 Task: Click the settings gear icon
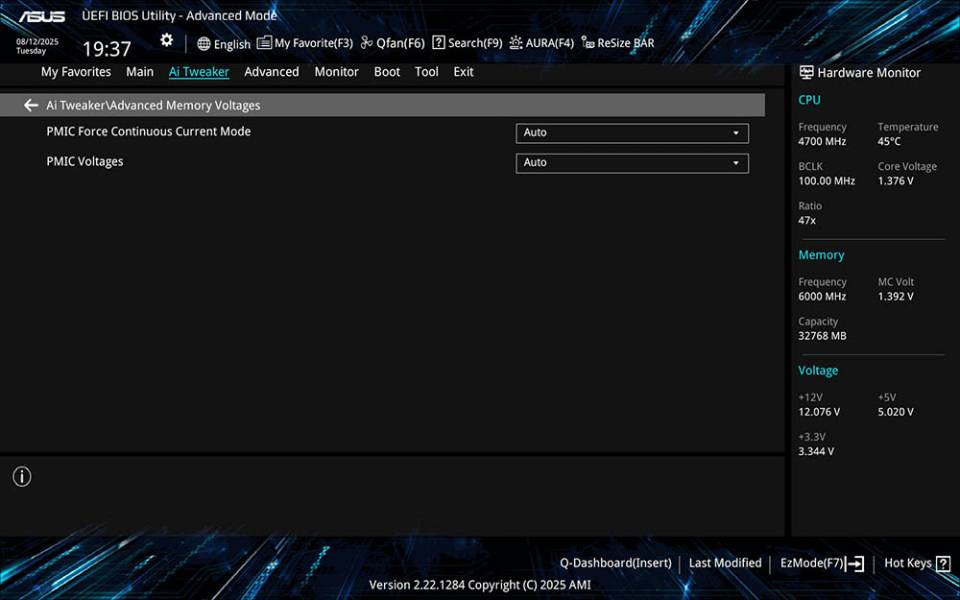(166, 39)
